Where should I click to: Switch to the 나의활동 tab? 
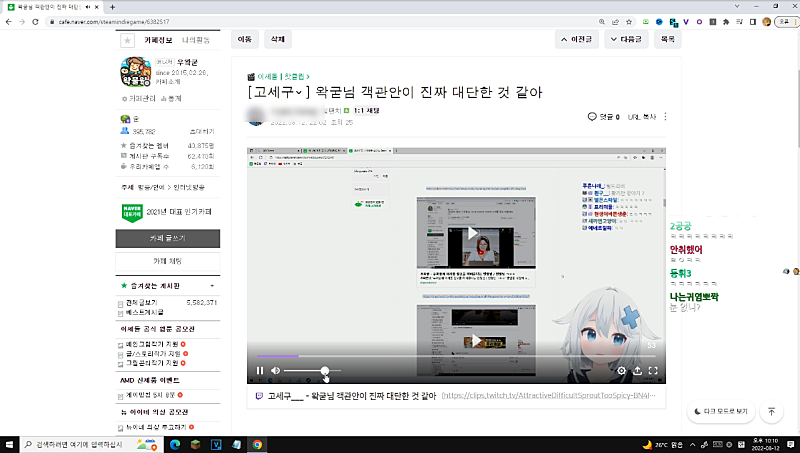click(197, 40)
